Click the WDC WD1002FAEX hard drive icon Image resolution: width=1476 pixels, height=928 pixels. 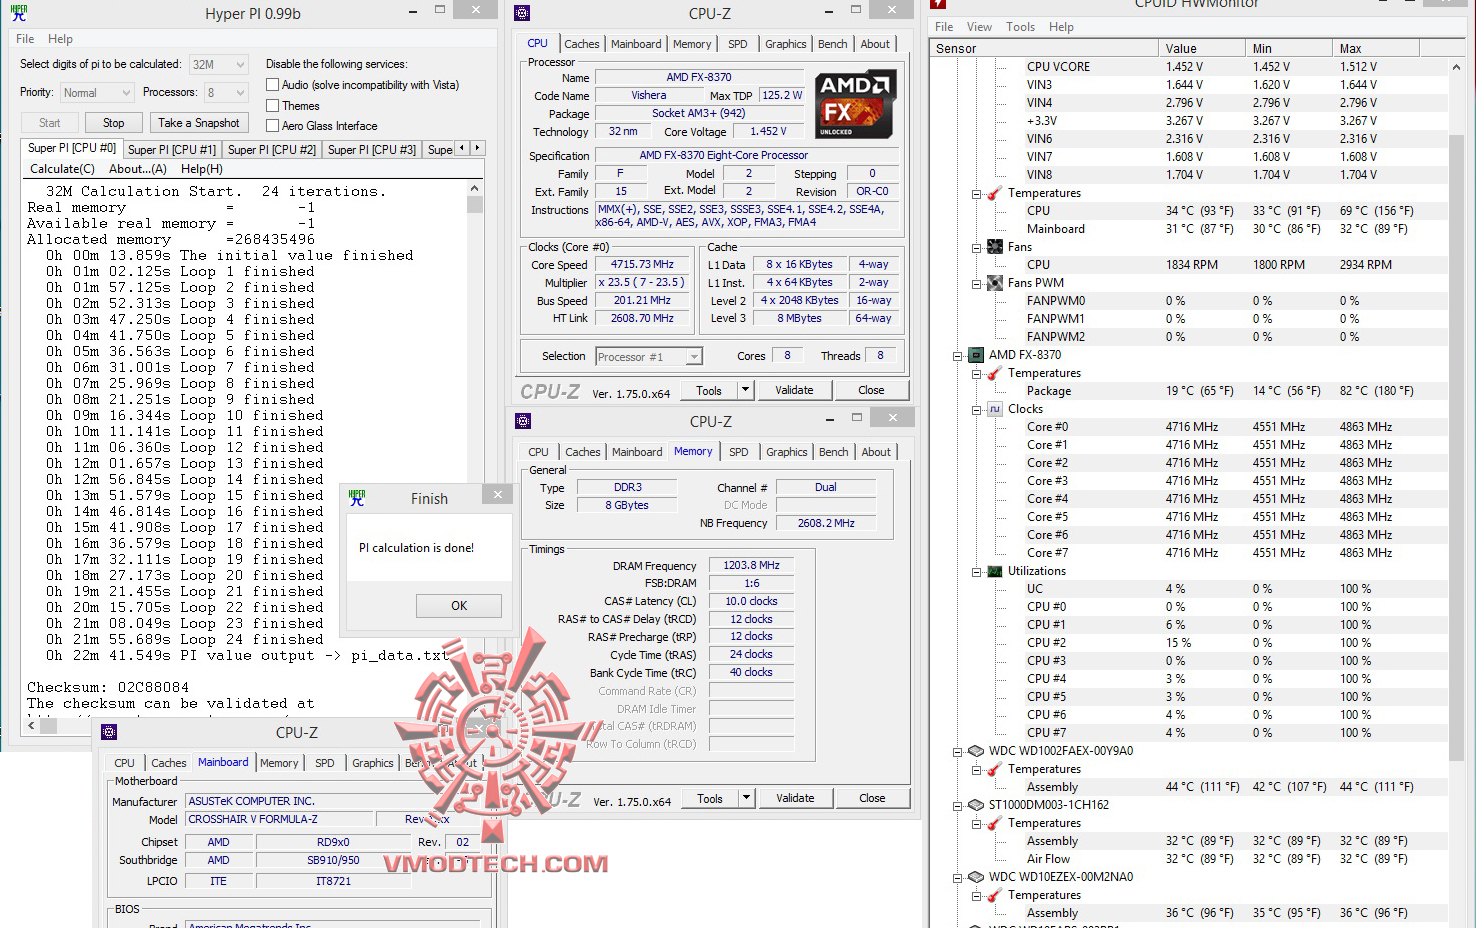(976, 751)
